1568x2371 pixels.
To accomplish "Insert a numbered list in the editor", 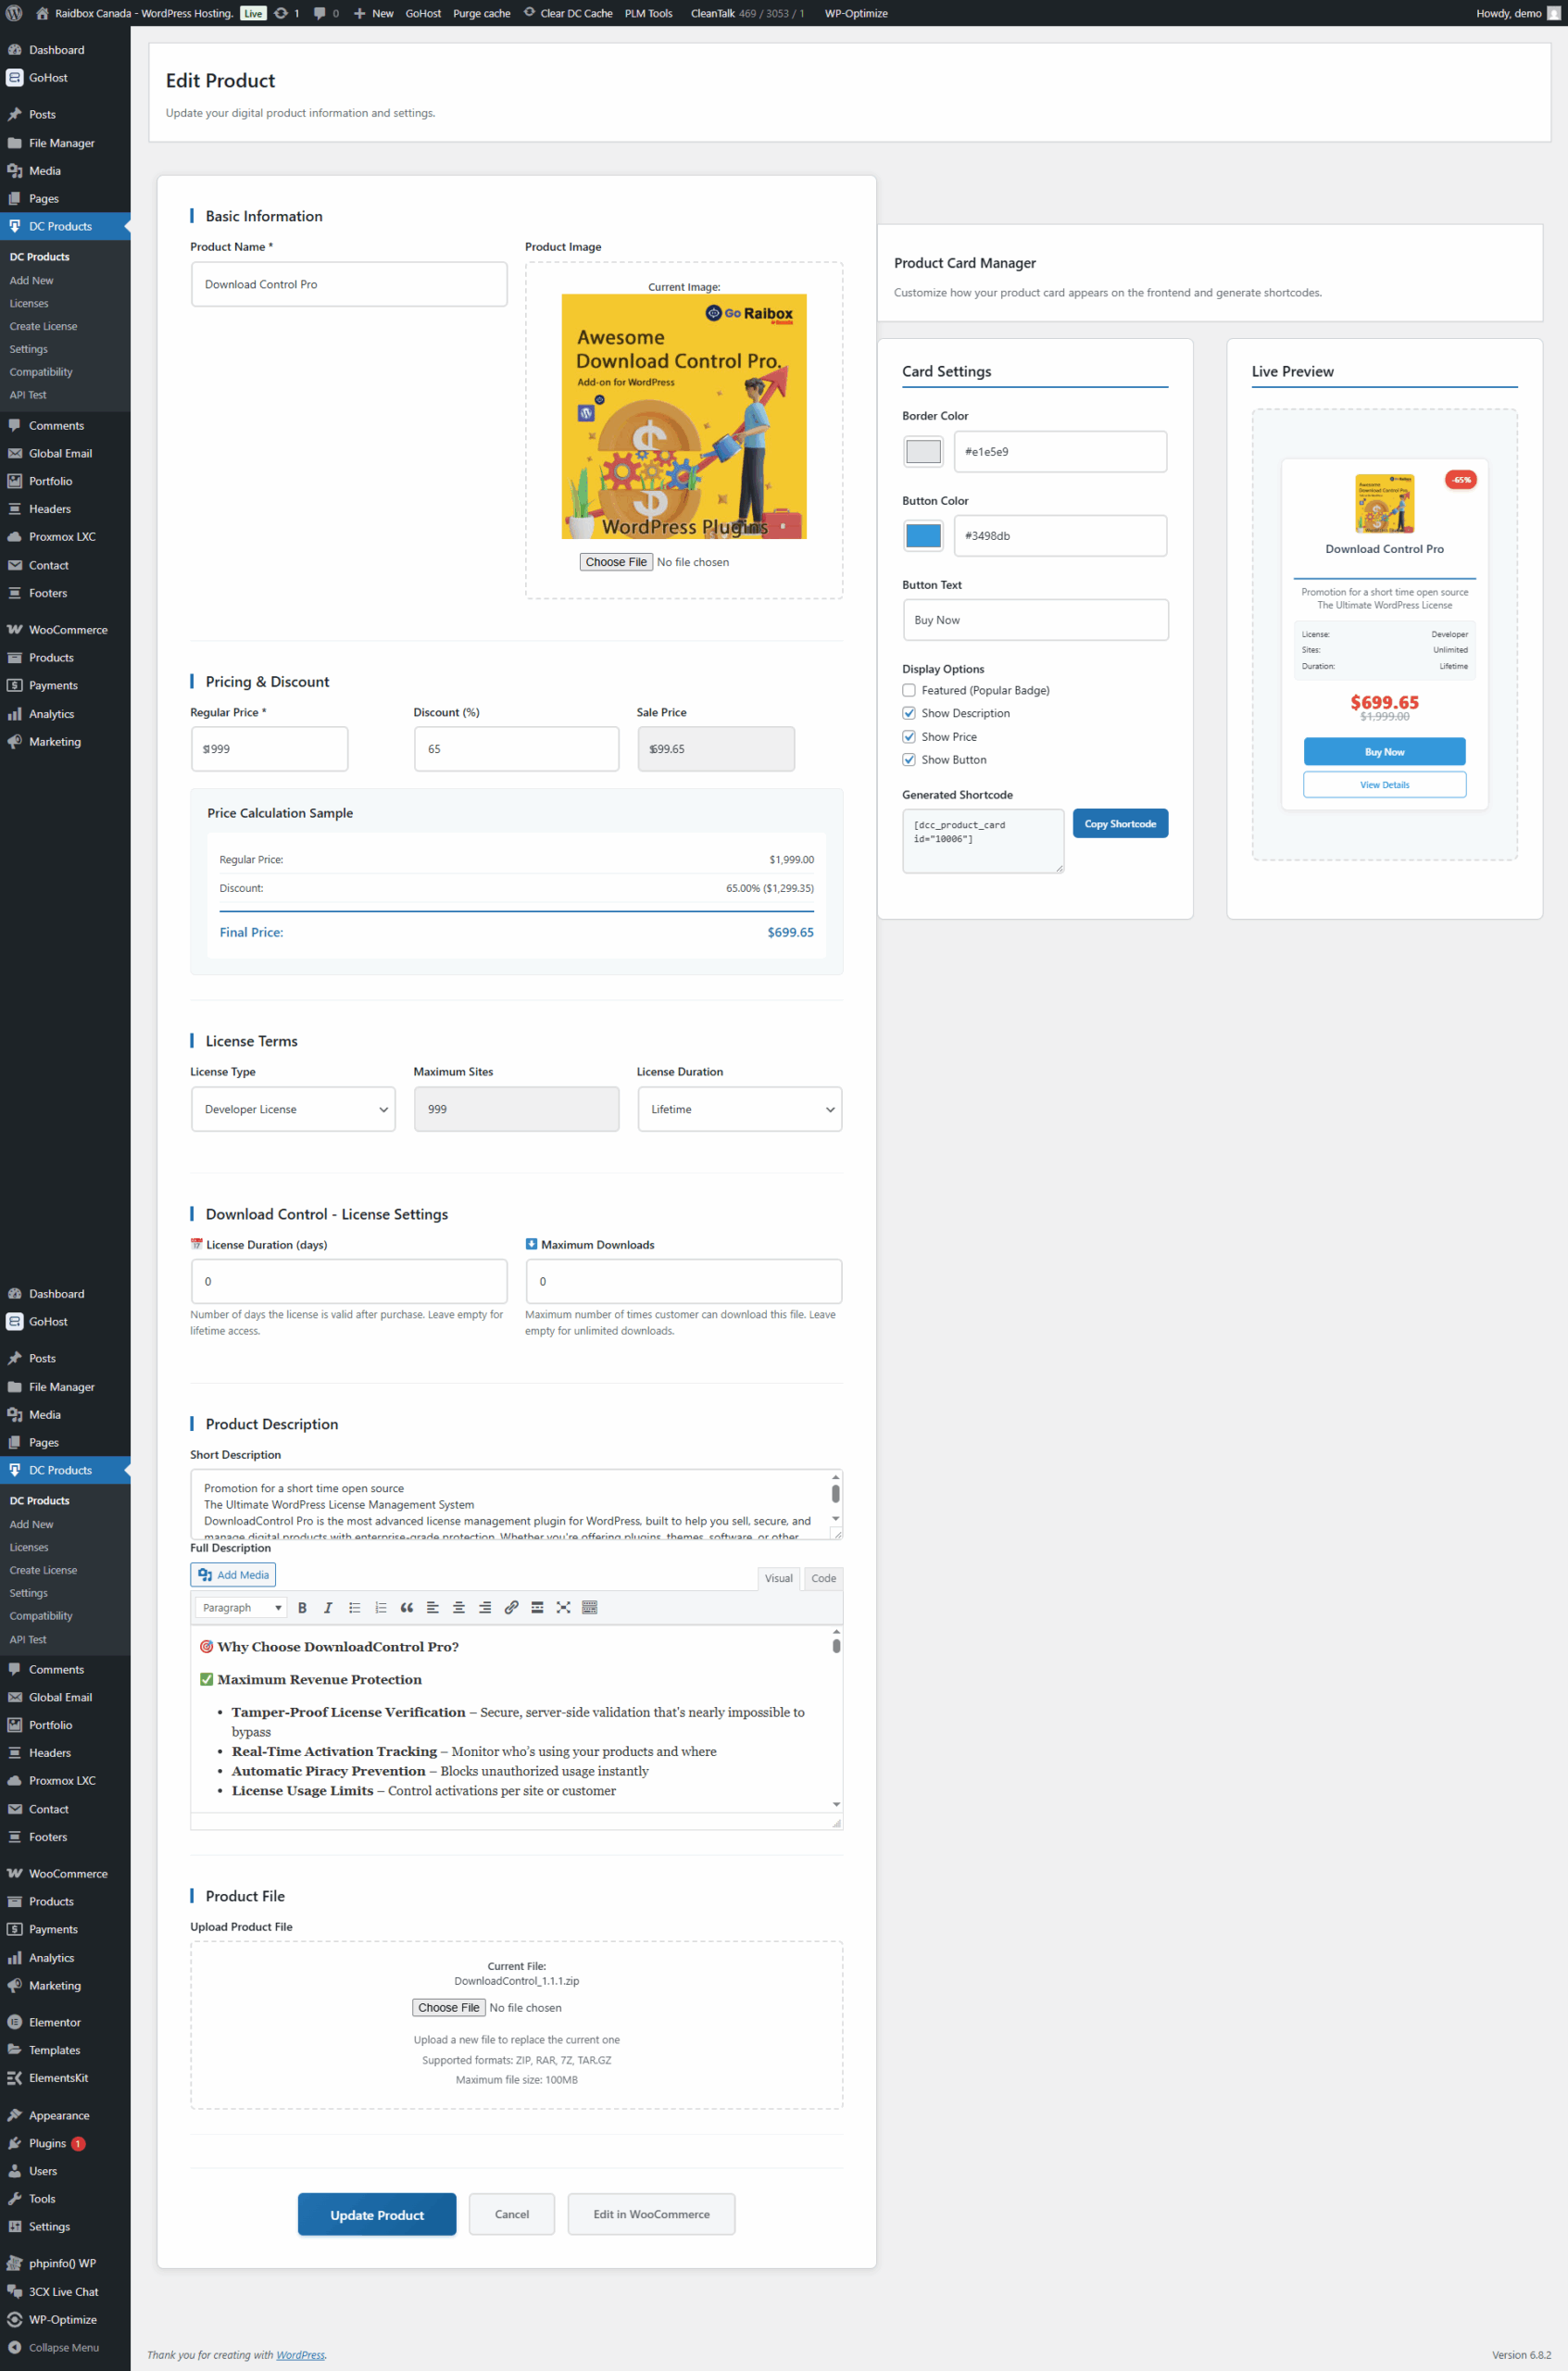I will 380,1607.
